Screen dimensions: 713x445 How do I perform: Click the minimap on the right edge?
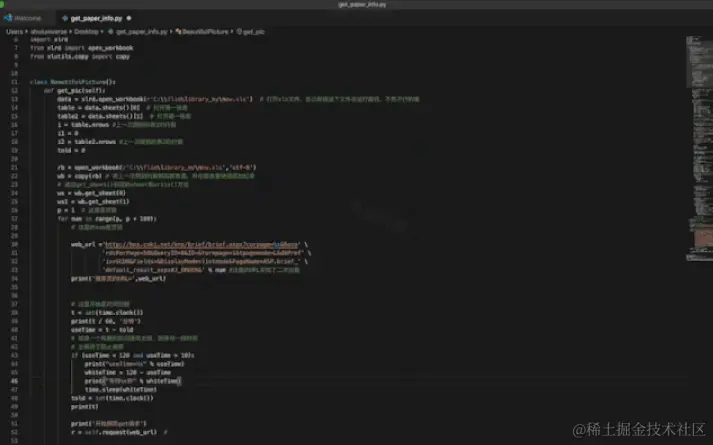coord(699,149)
